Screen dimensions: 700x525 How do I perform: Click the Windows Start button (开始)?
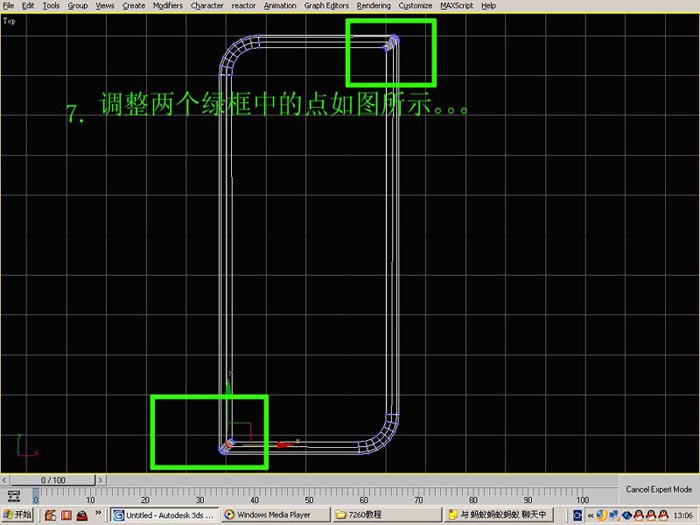[x=17, y=515]
